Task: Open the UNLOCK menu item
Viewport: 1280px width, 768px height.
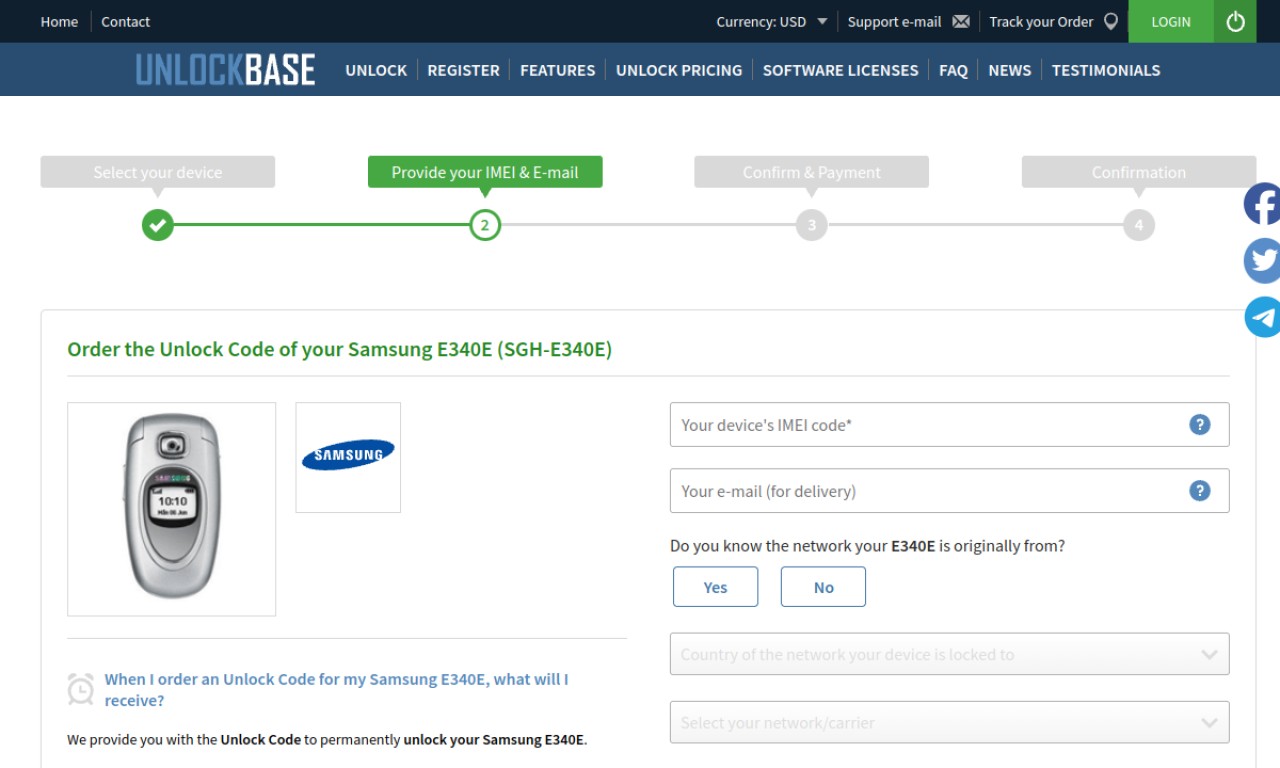Action: [x=376, y=70]
